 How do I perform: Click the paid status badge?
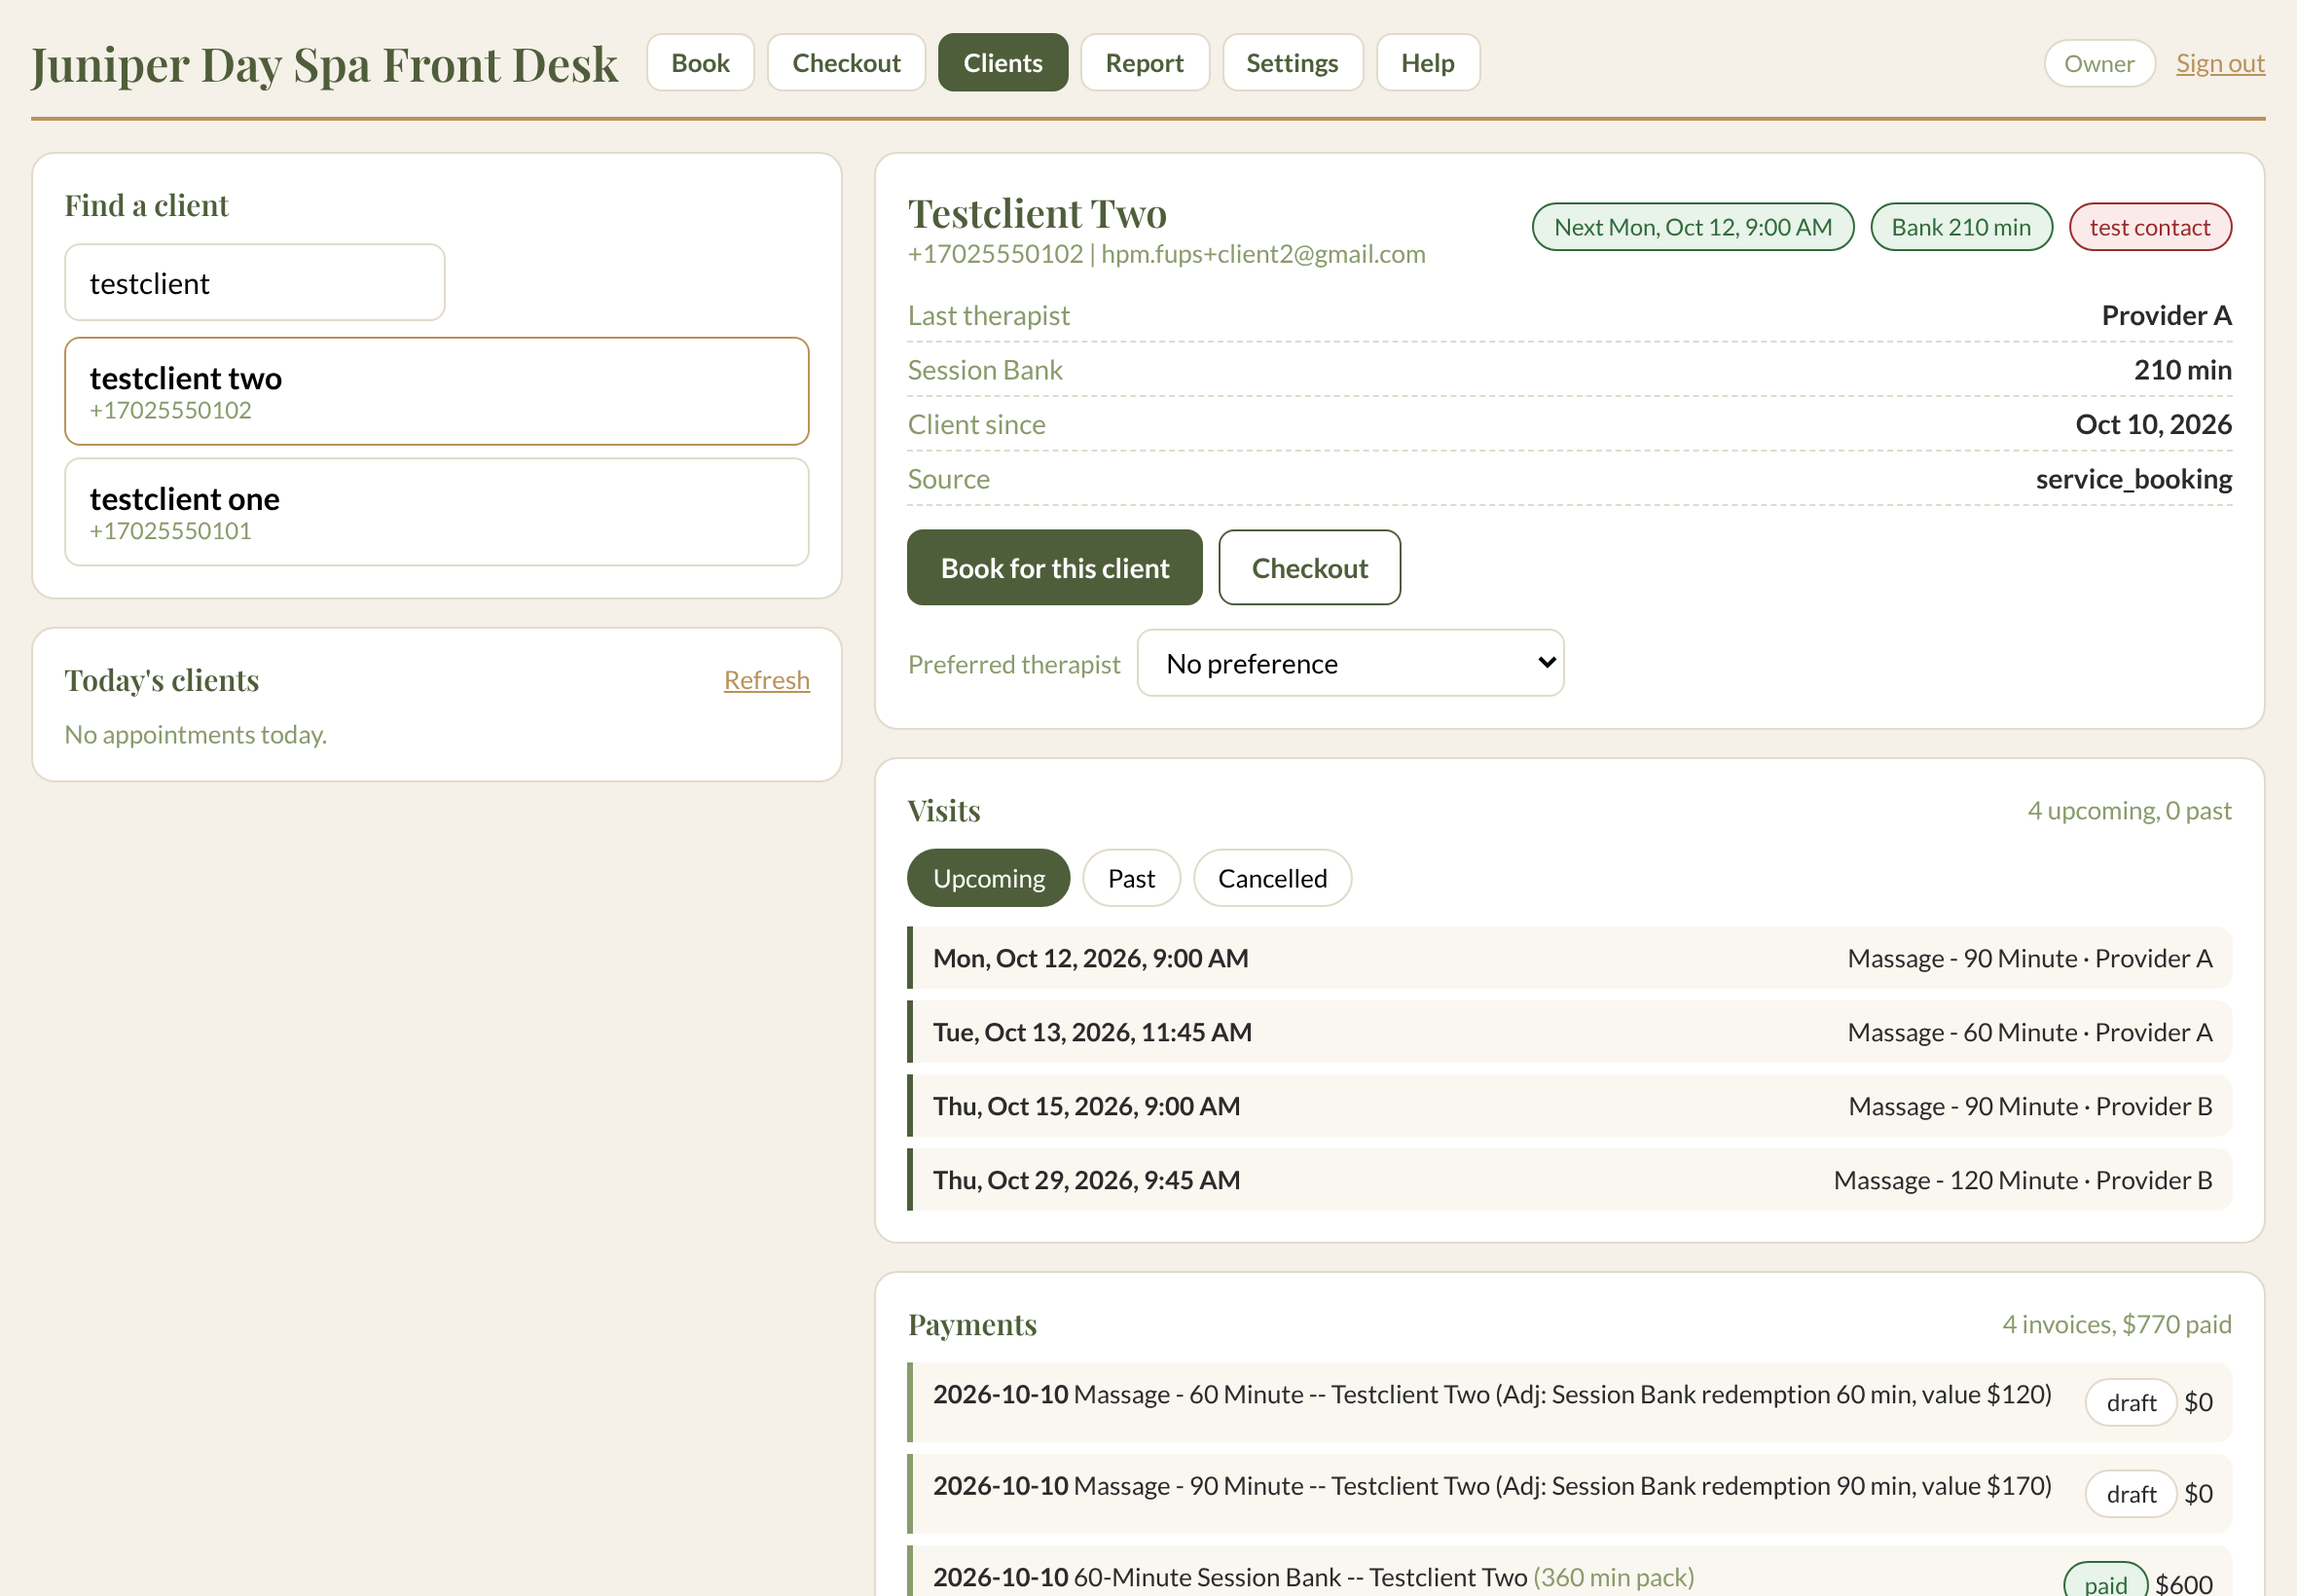pos(2105,1581)
